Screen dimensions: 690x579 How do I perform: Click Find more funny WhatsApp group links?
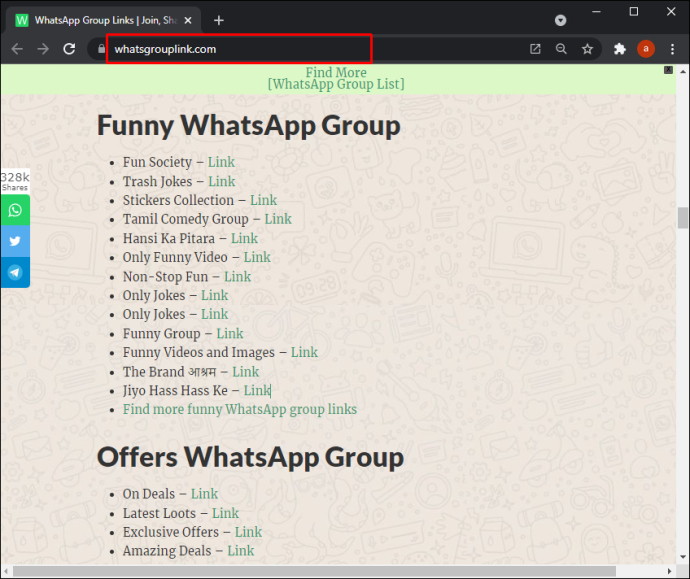click(240, 409)
